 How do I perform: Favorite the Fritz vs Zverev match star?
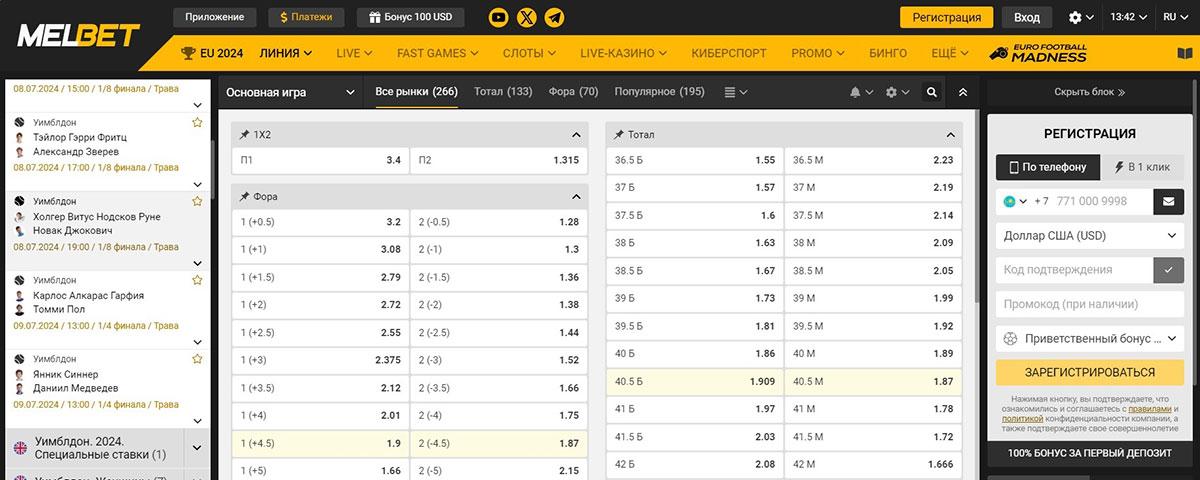197,122
